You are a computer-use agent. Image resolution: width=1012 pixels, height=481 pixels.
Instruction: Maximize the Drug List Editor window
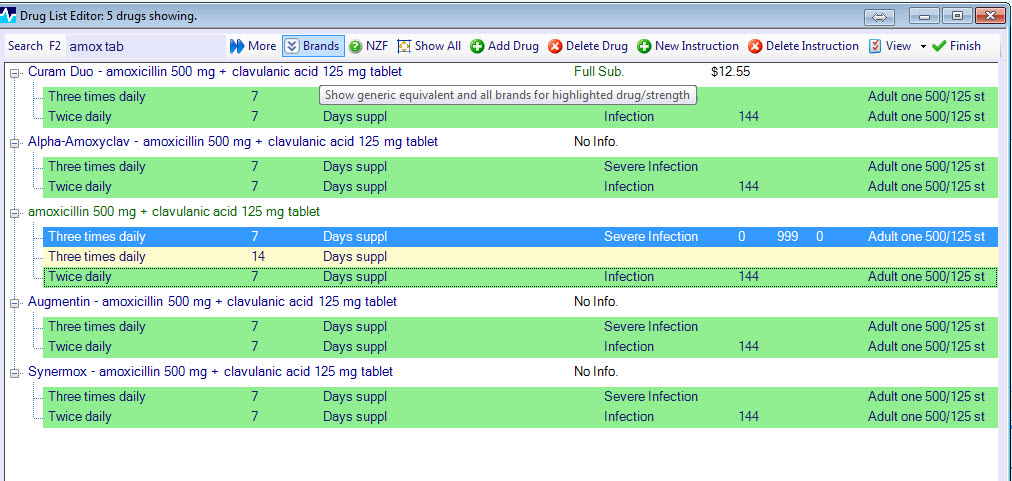pos(957,16)
